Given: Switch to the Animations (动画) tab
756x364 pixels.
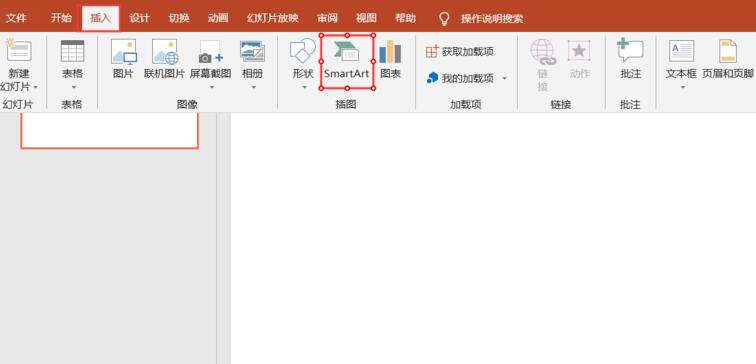Looking at the screenshot, I should click(x=218, y=18).
